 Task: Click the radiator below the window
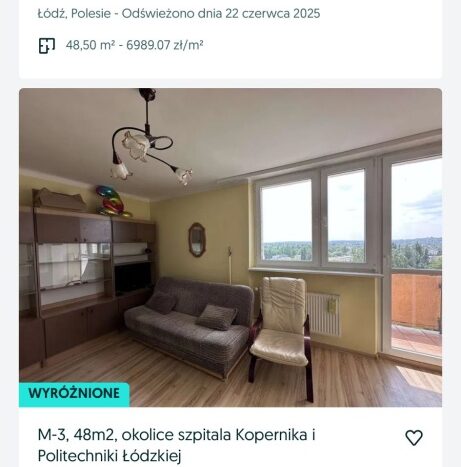coord(323,314)
